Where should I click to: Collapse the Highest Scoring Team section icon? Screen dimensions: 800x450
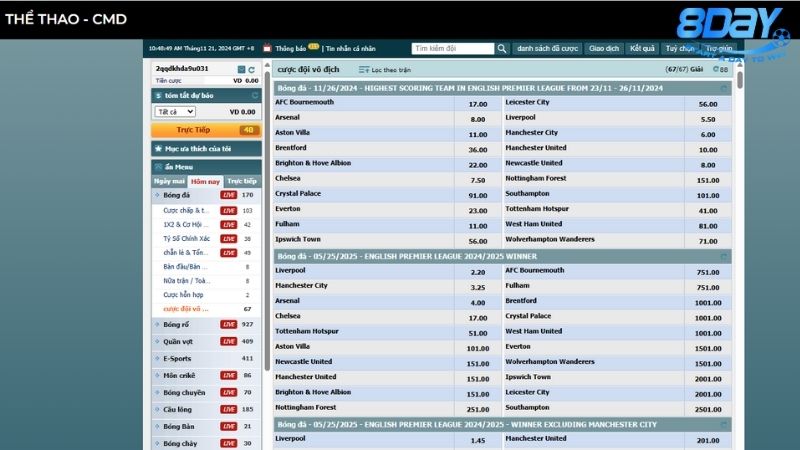click(723, 89)
